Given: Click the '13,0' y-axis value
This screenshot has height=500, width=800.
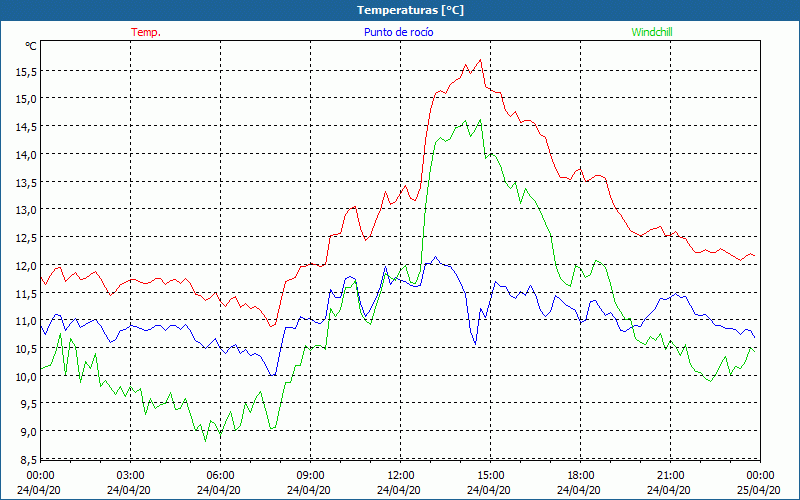Looking at the screenshot, I should 26,211.
